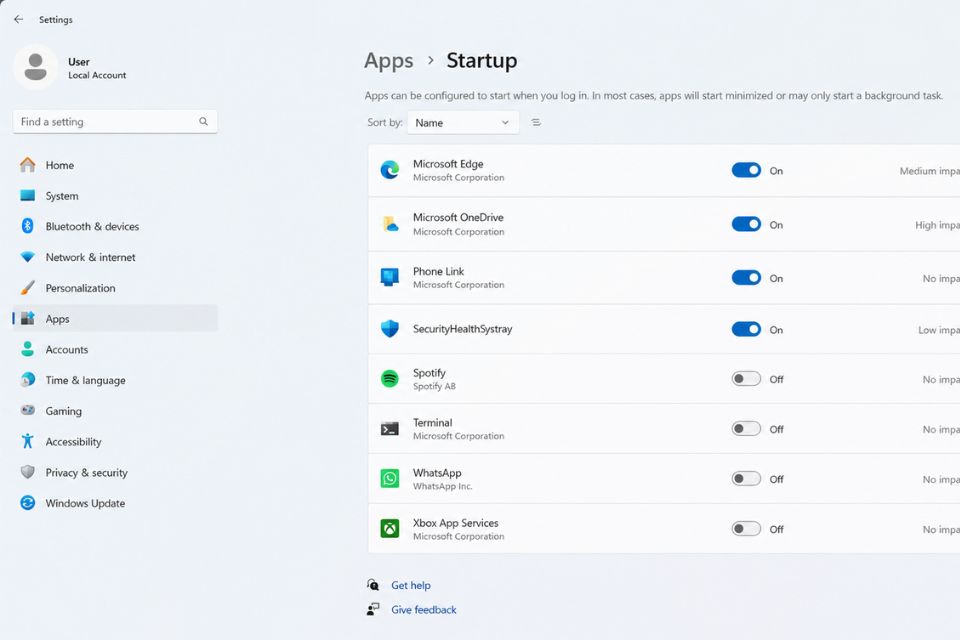Open Gaming settings

[115, 410]
